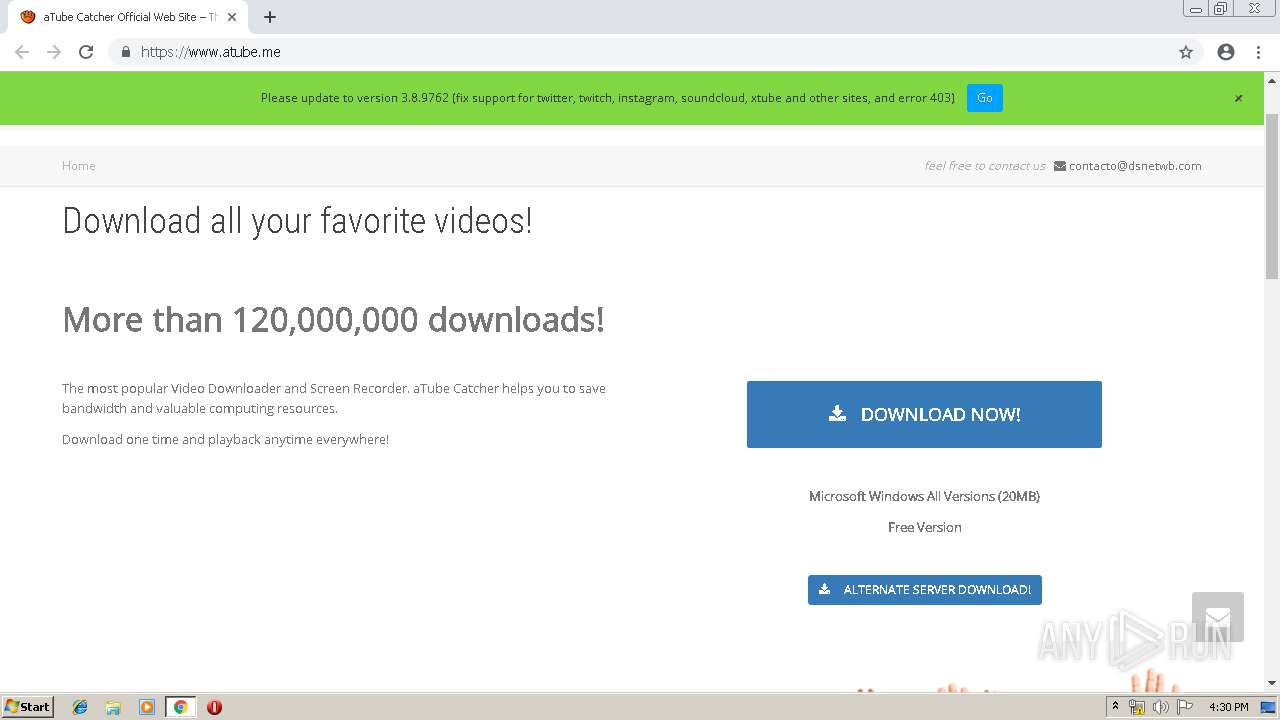Screen dimensions: 1280x720
Task: Reload the page with the refresh icon
Action: coord(86,52)
